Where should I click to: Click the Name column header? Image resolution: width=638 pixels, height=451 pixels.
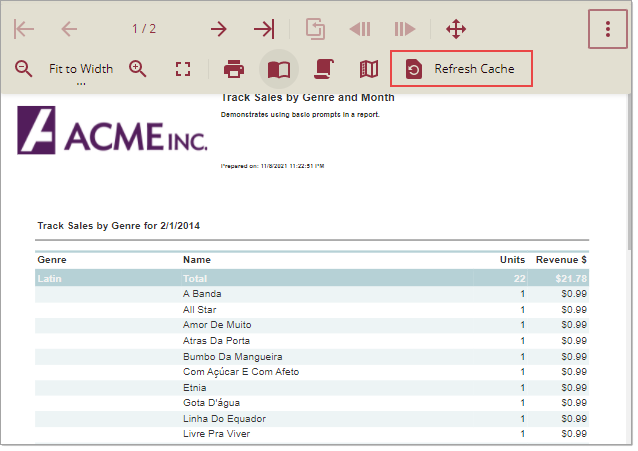[x=197, y=260]
